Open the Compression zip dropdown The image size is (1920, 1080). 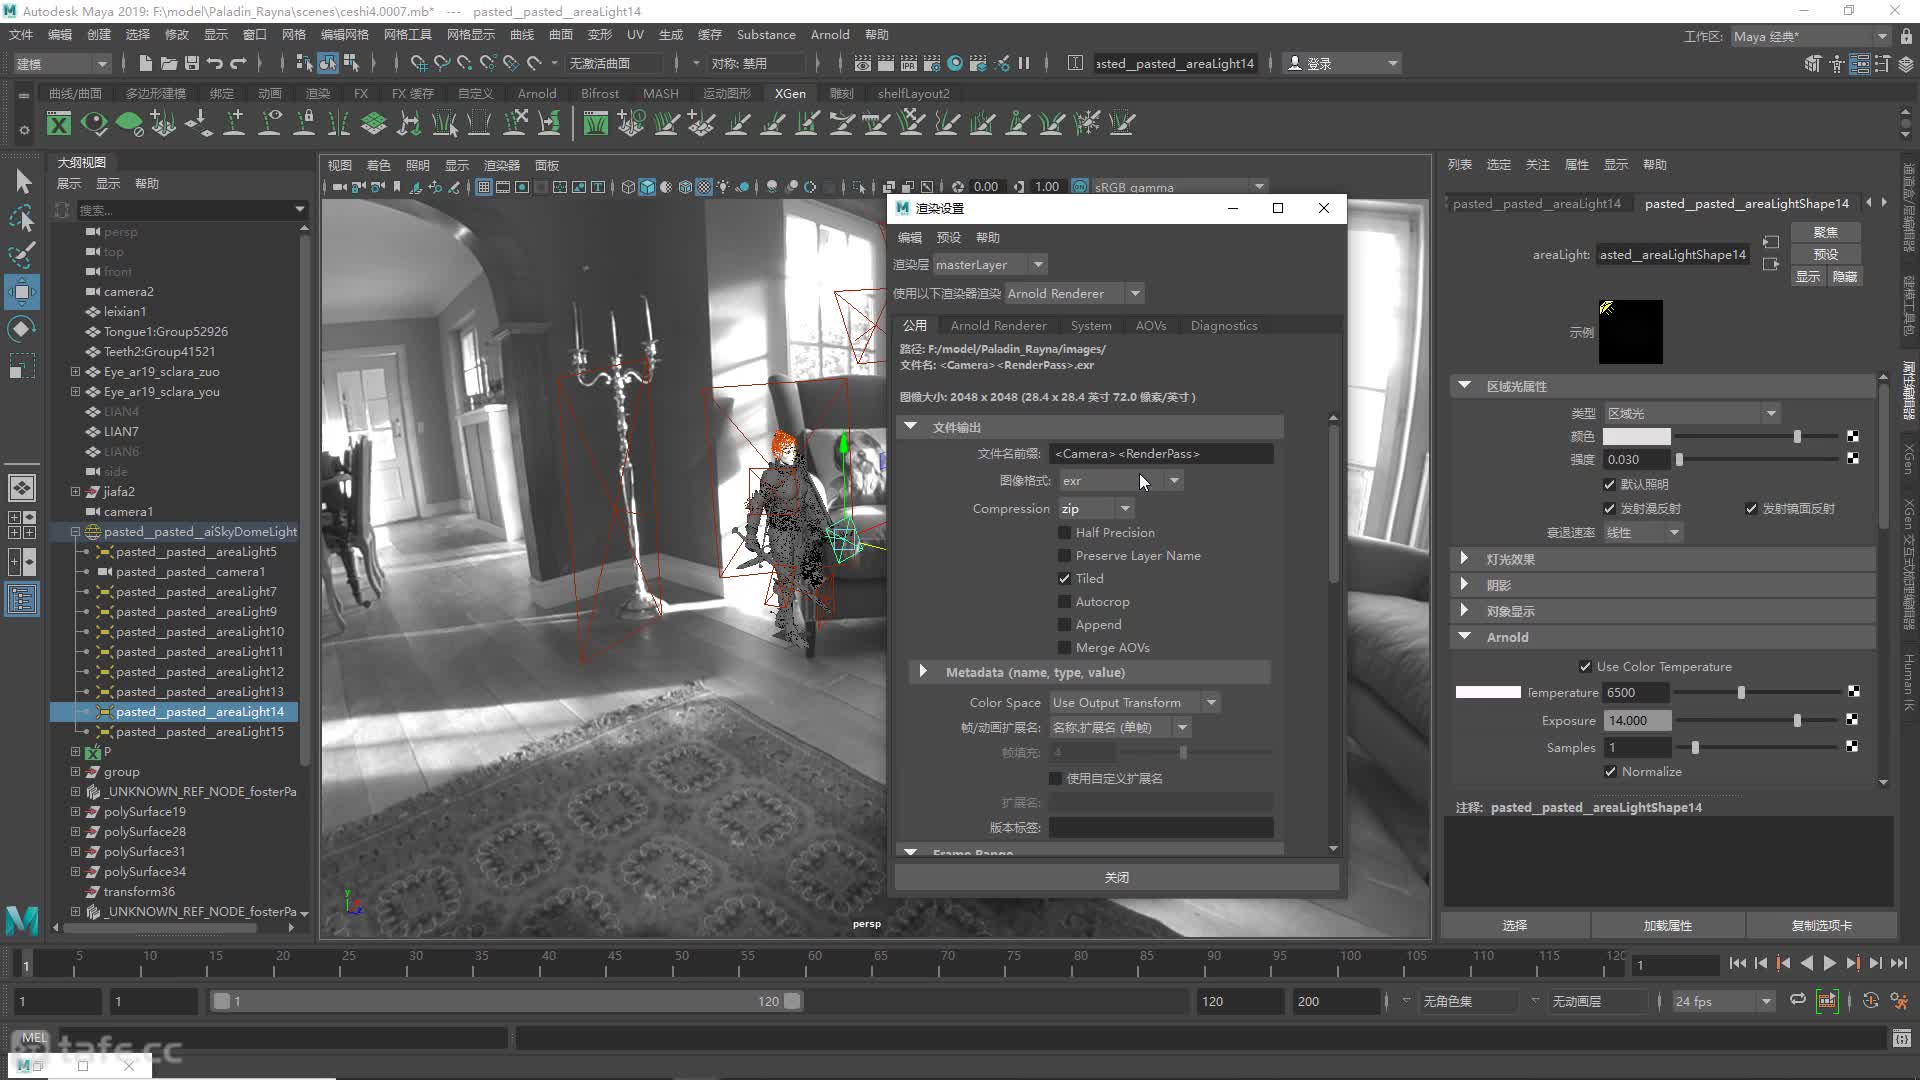[x=1096, y=509]
